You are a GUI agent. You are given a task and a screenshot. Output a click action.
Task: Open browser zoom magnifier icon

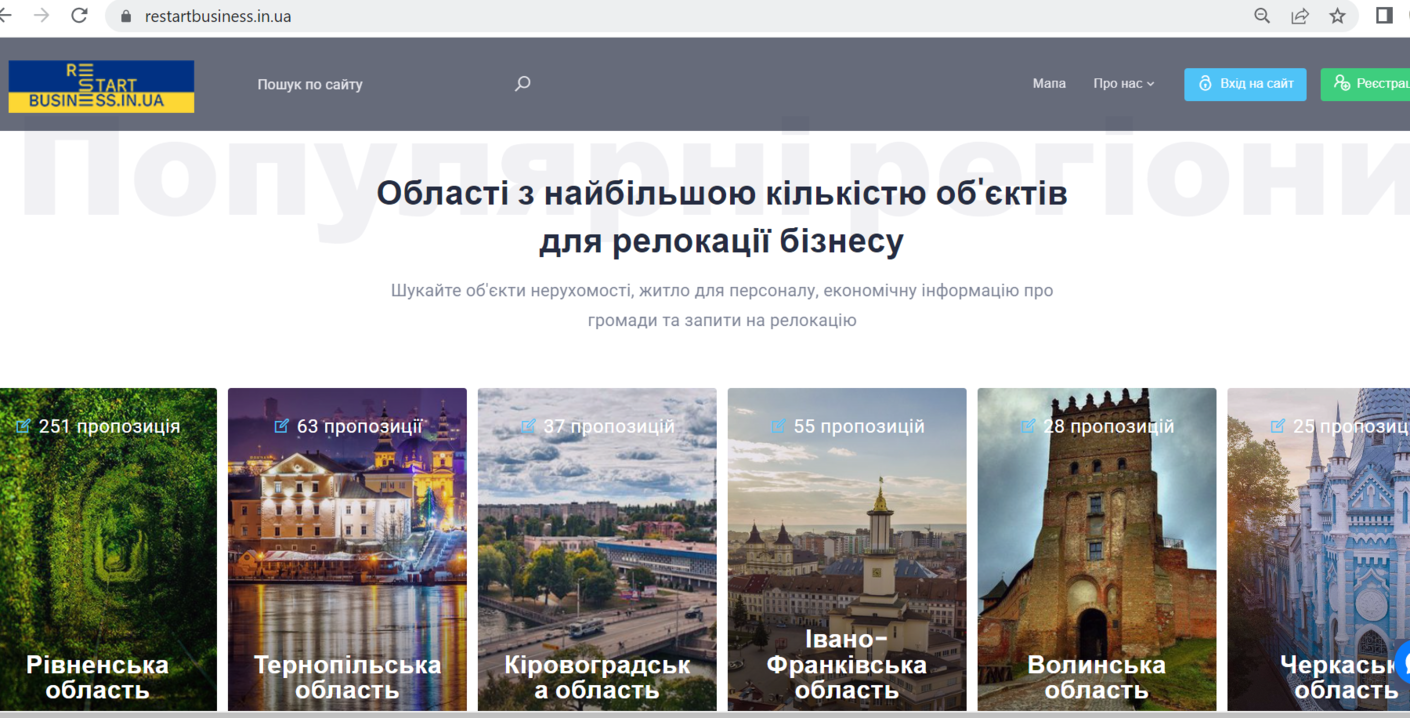tap(1262, 16)
